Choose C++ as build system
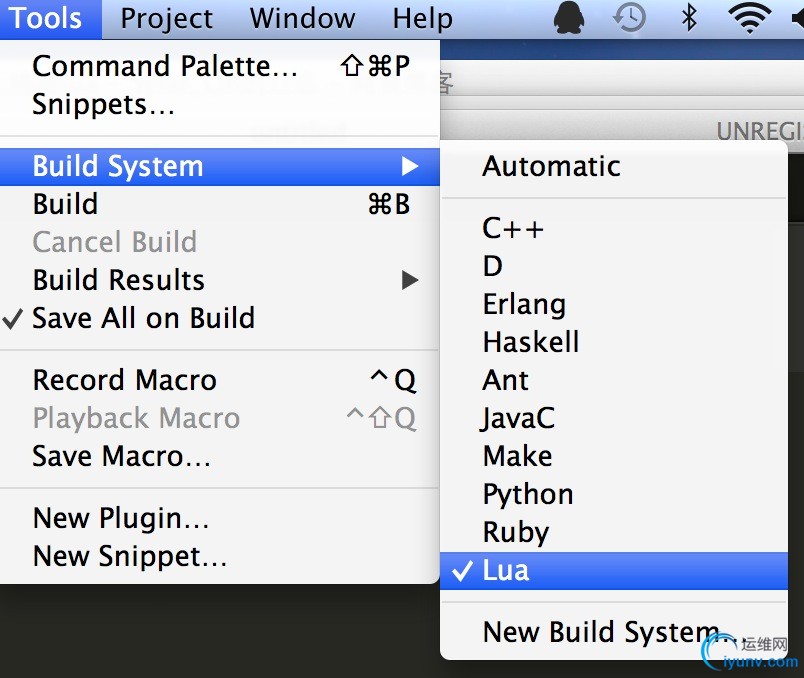 pos(513,228)
